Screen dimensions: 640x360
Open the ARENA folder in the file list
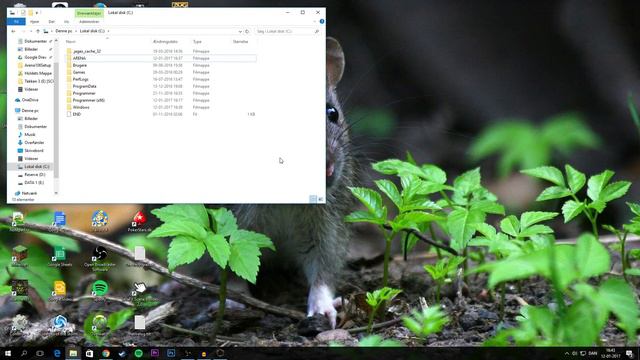[162, 58]
